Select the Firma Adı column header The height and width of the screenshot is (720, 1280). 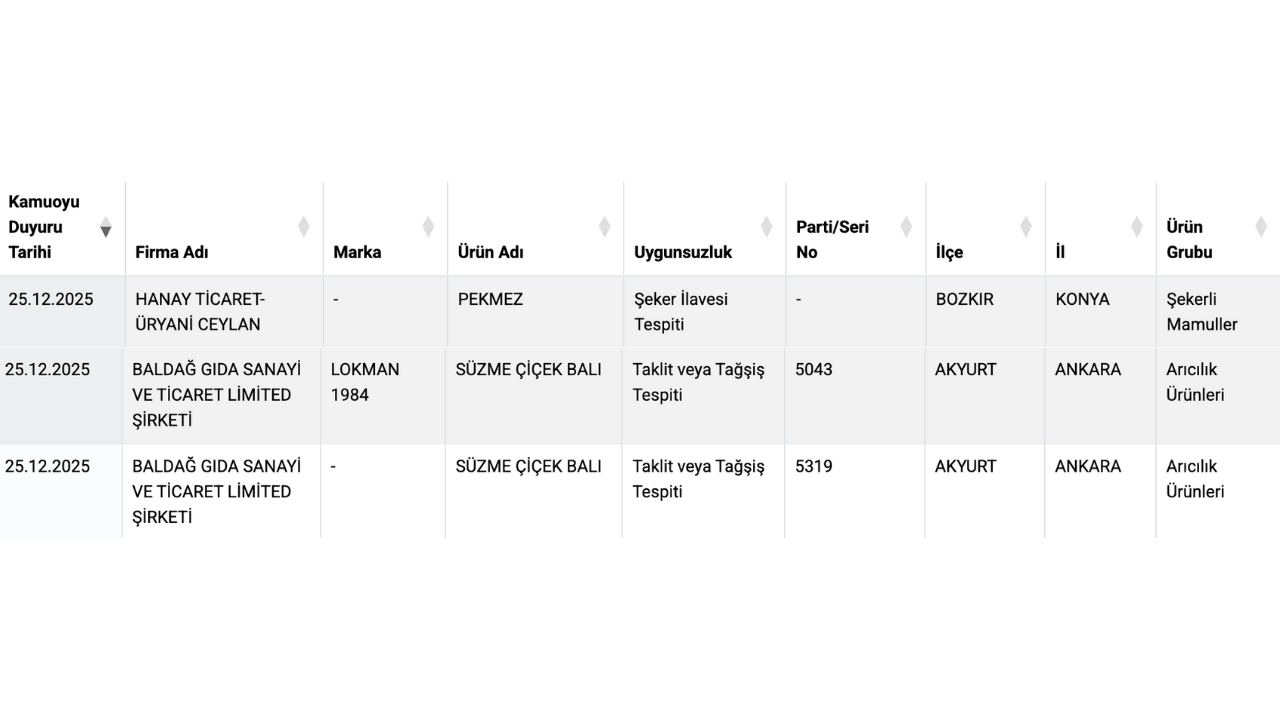[x=172, y=252]
